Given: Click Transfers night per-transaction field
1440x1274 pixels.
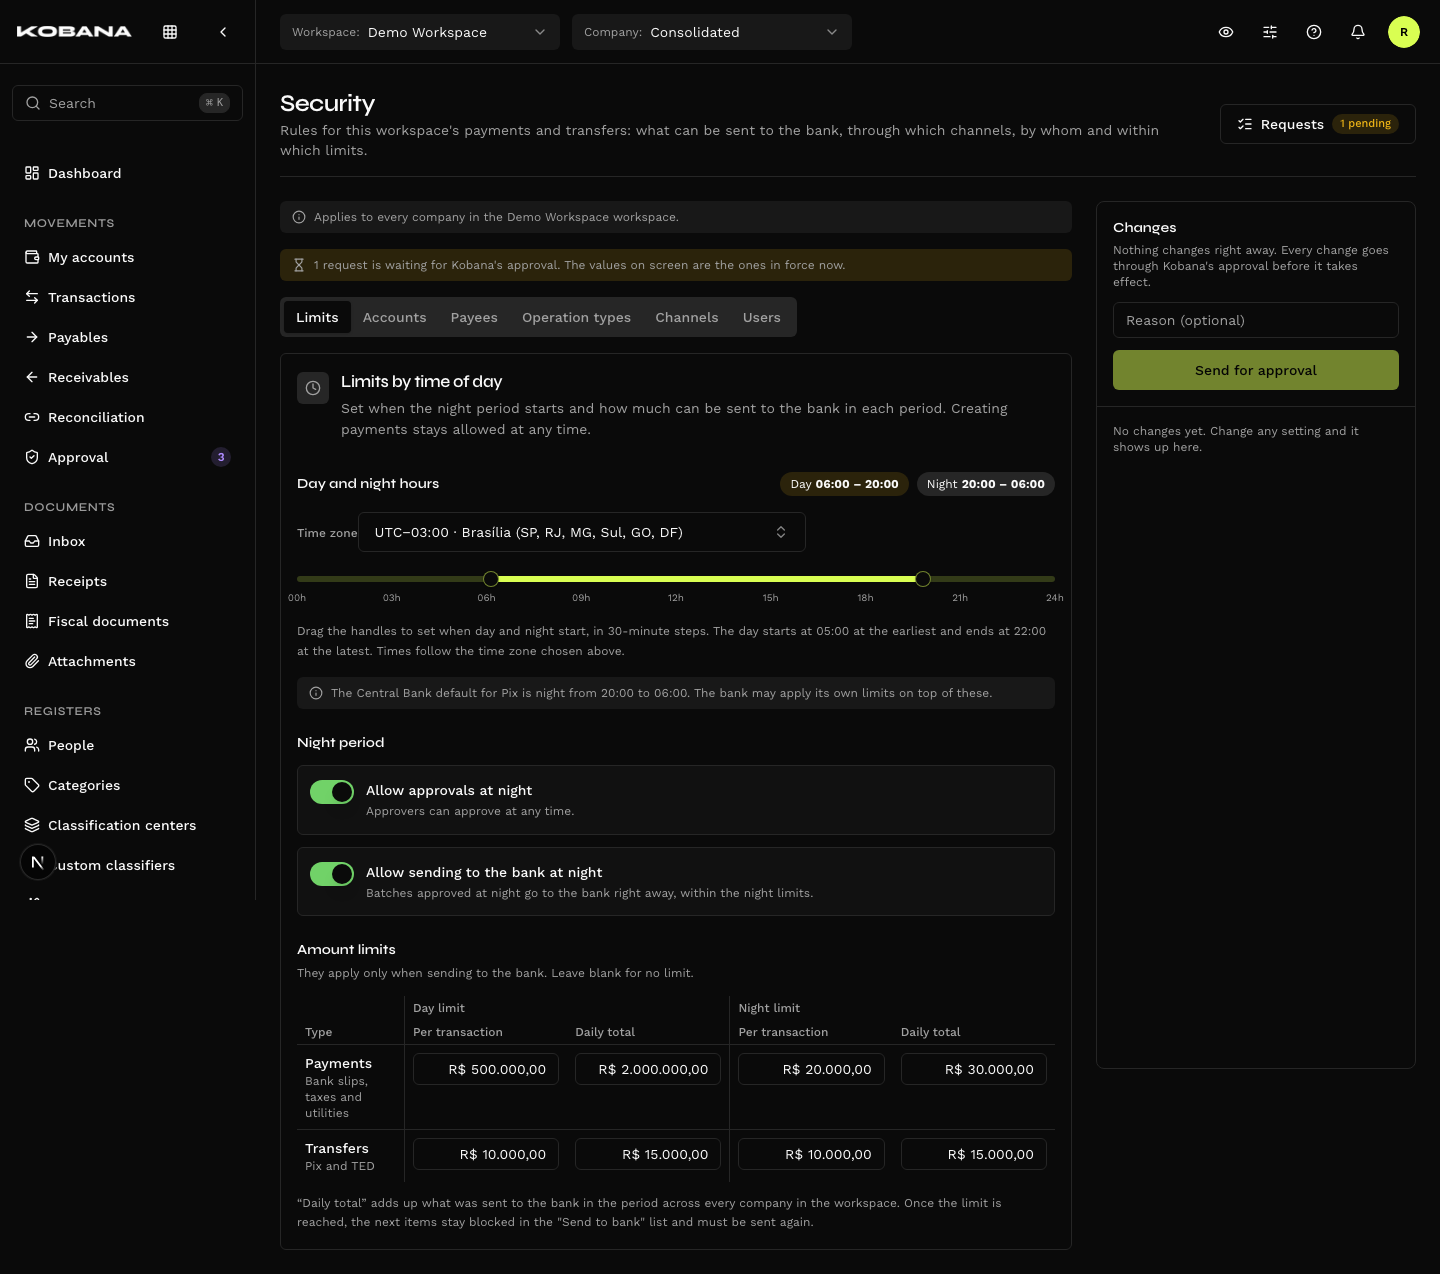Looking at the screenshot, I should point(811,1154).
